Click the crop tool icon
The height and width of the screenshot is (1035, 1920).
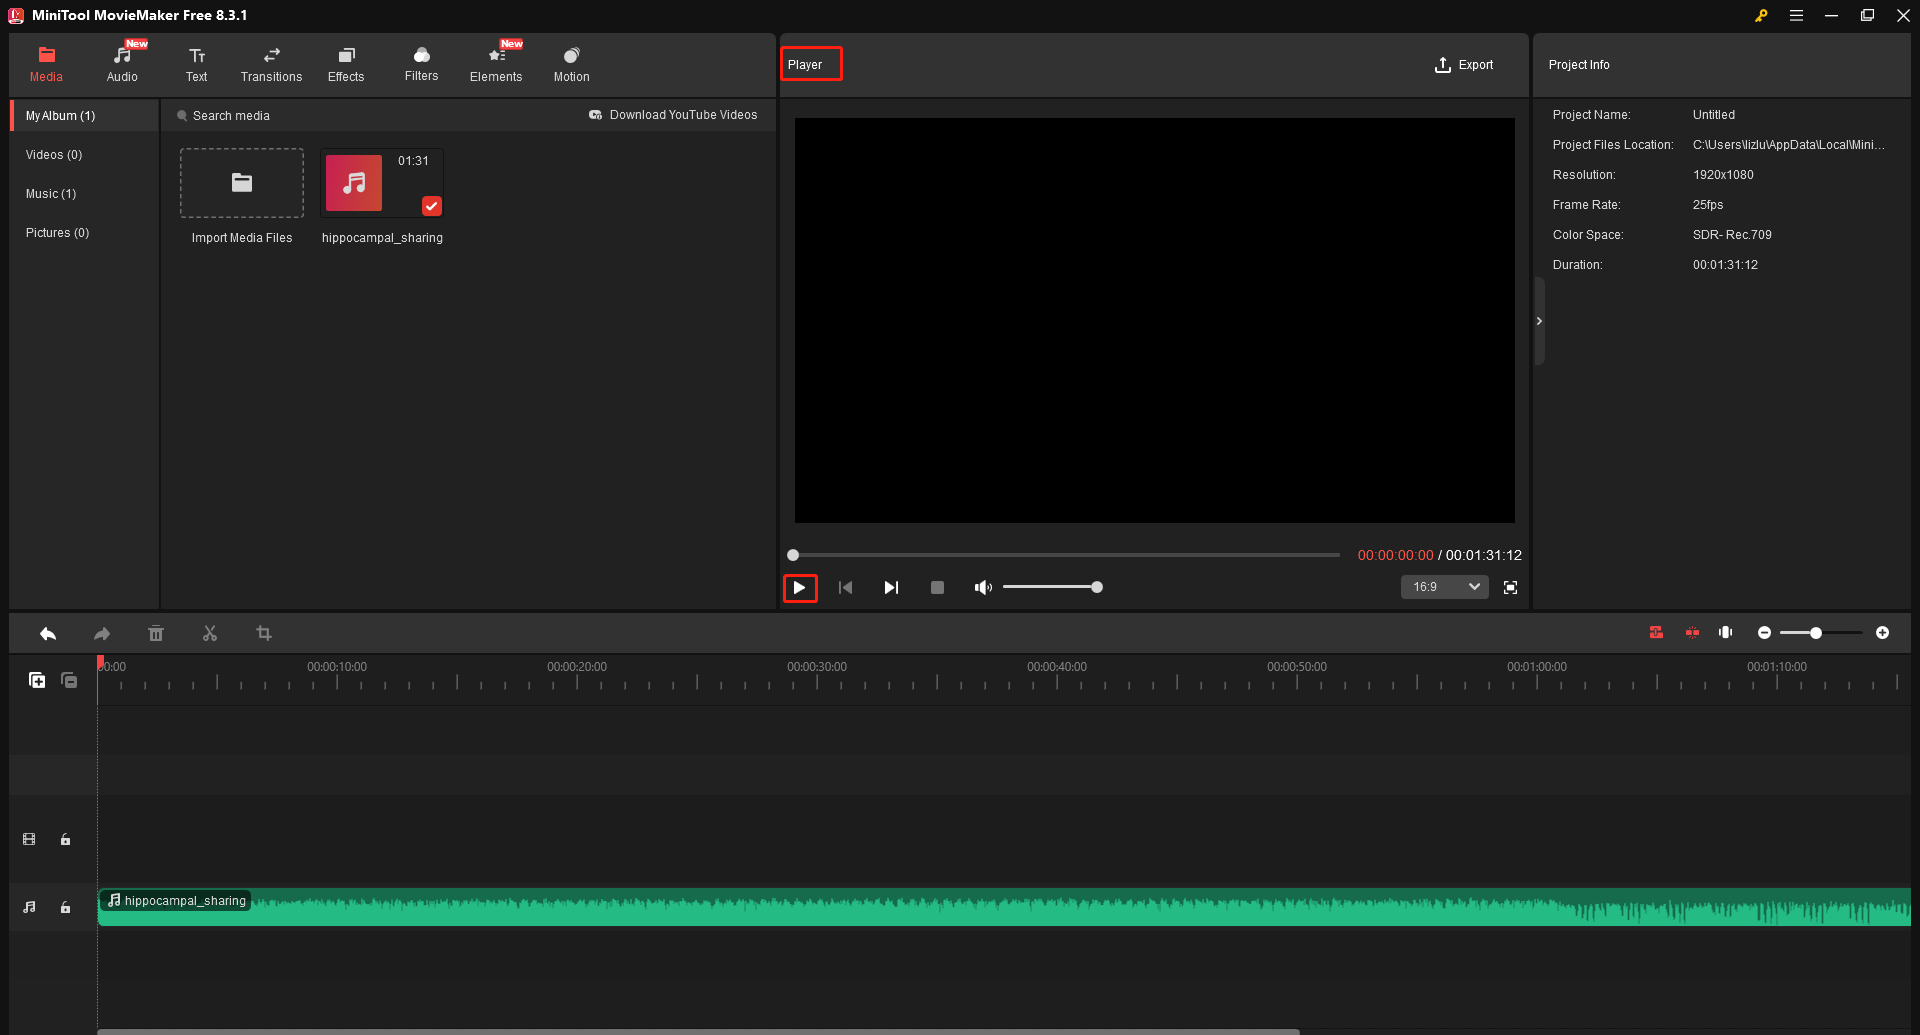click(x=264, y=633)
